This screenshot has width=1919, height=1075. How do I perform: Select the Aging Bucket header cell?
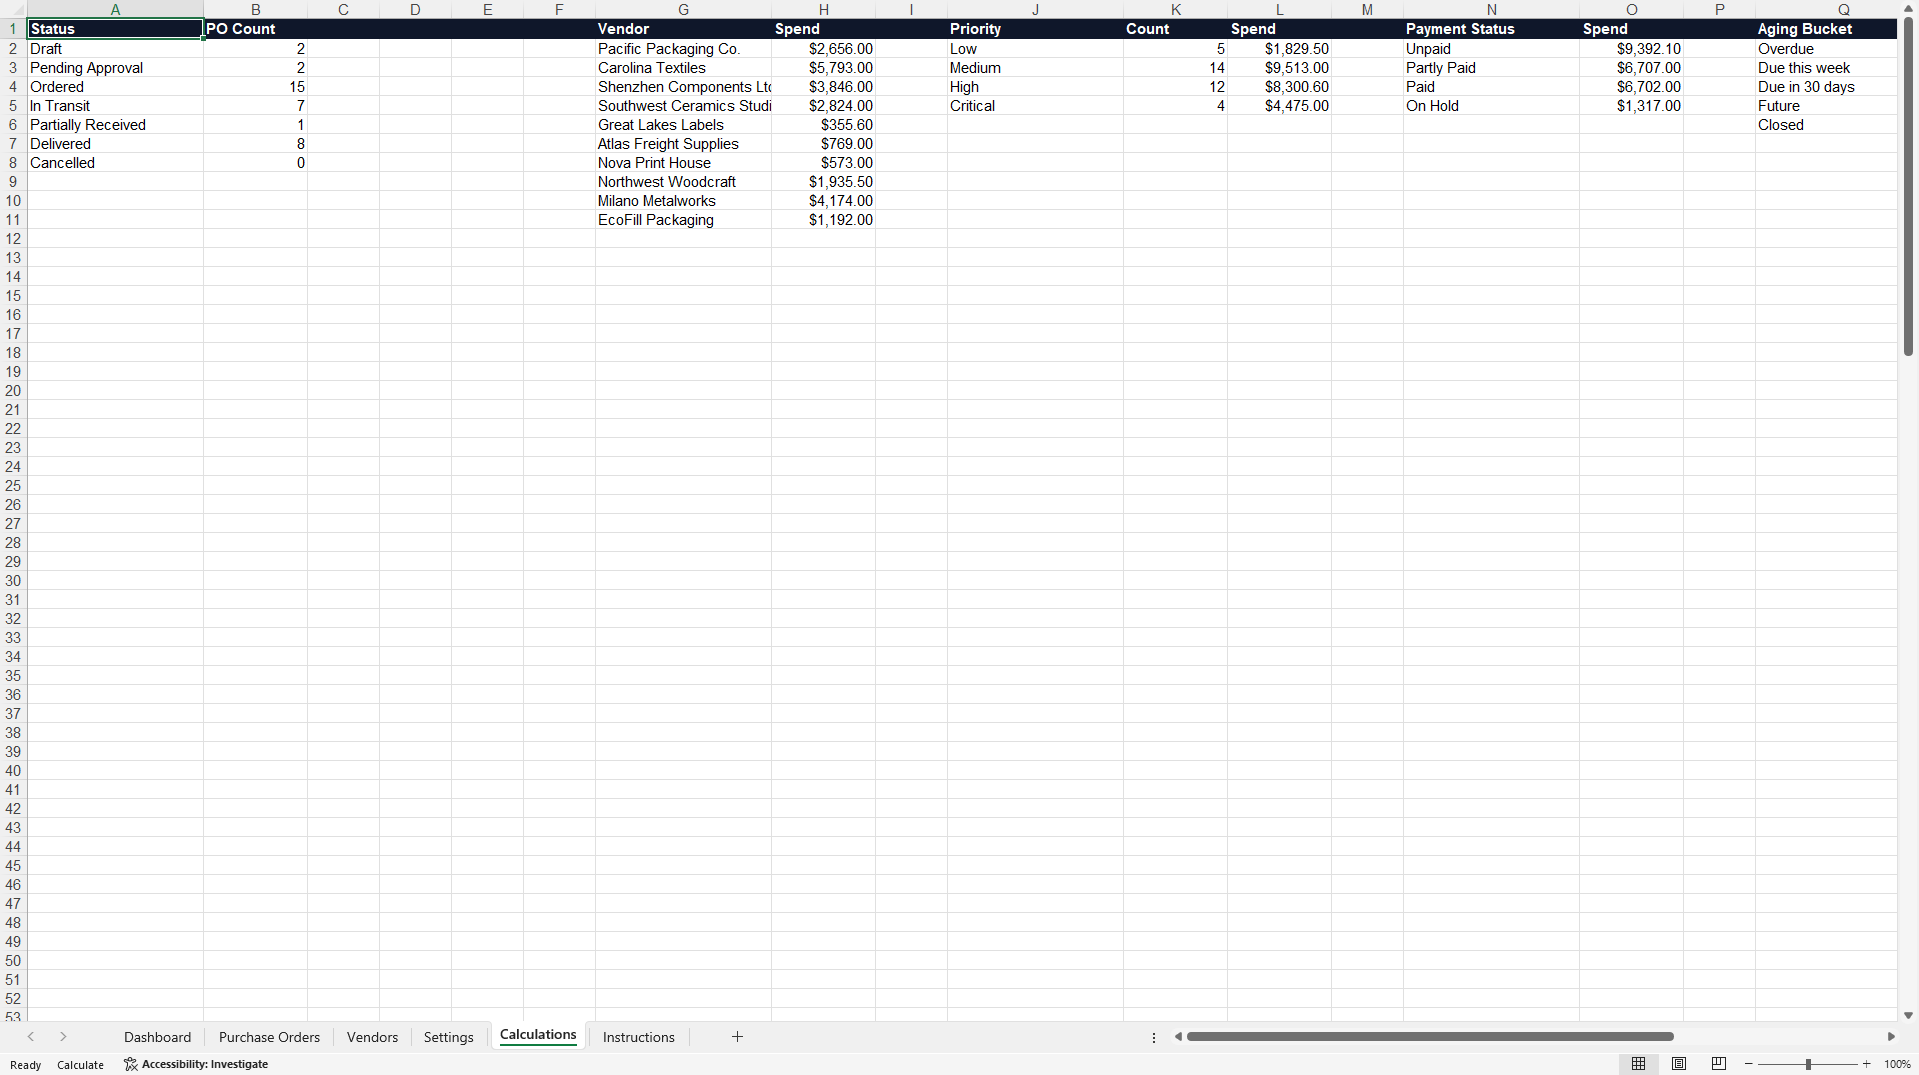point(1826,29)
